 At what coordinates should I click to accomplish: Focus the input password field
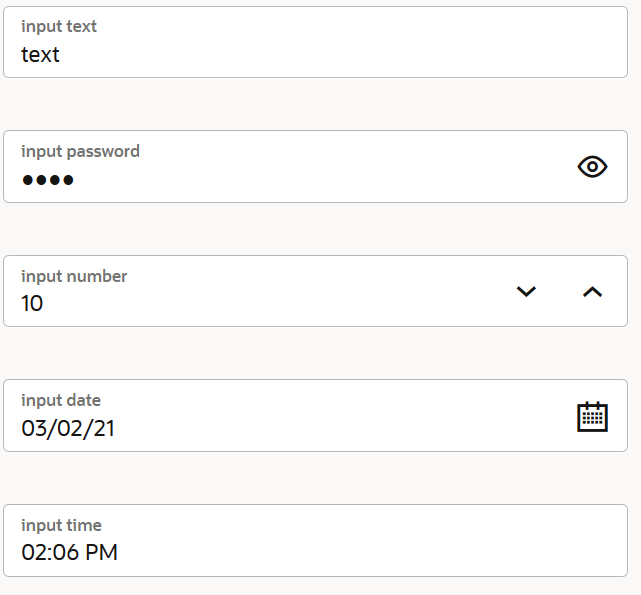[x=290, y=180]
